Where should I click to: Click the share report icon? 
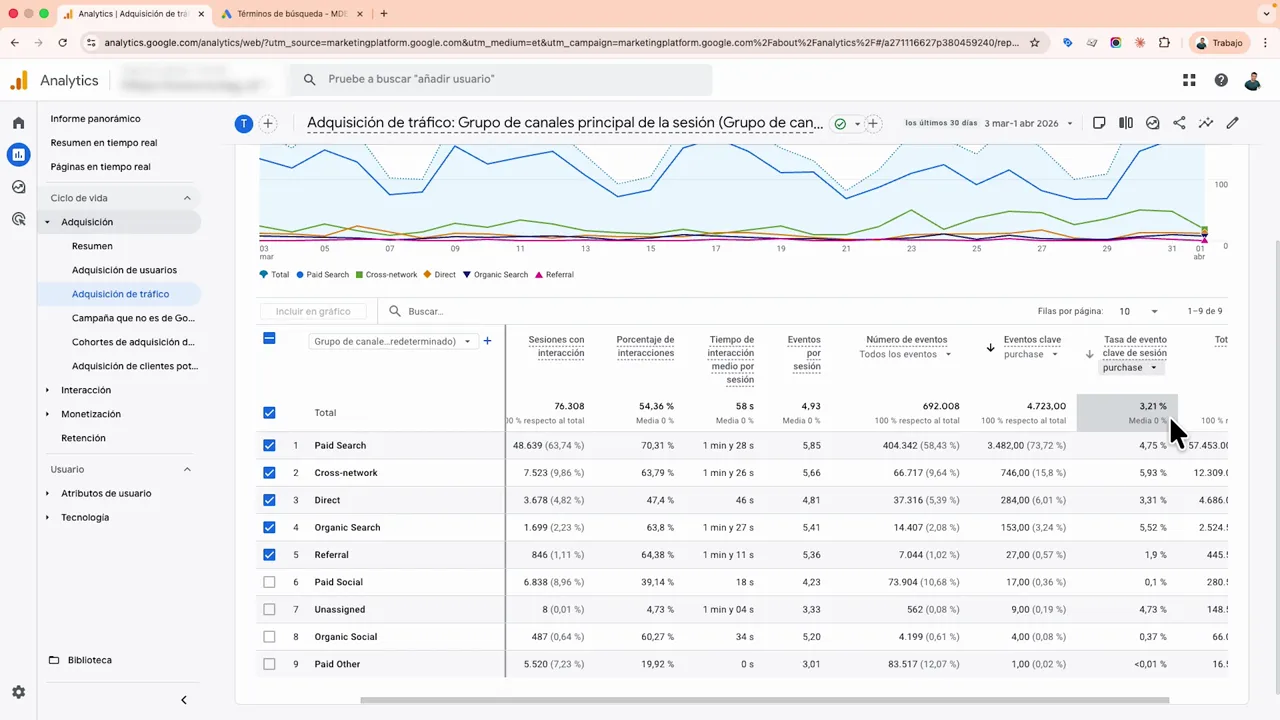(1179, 123)
